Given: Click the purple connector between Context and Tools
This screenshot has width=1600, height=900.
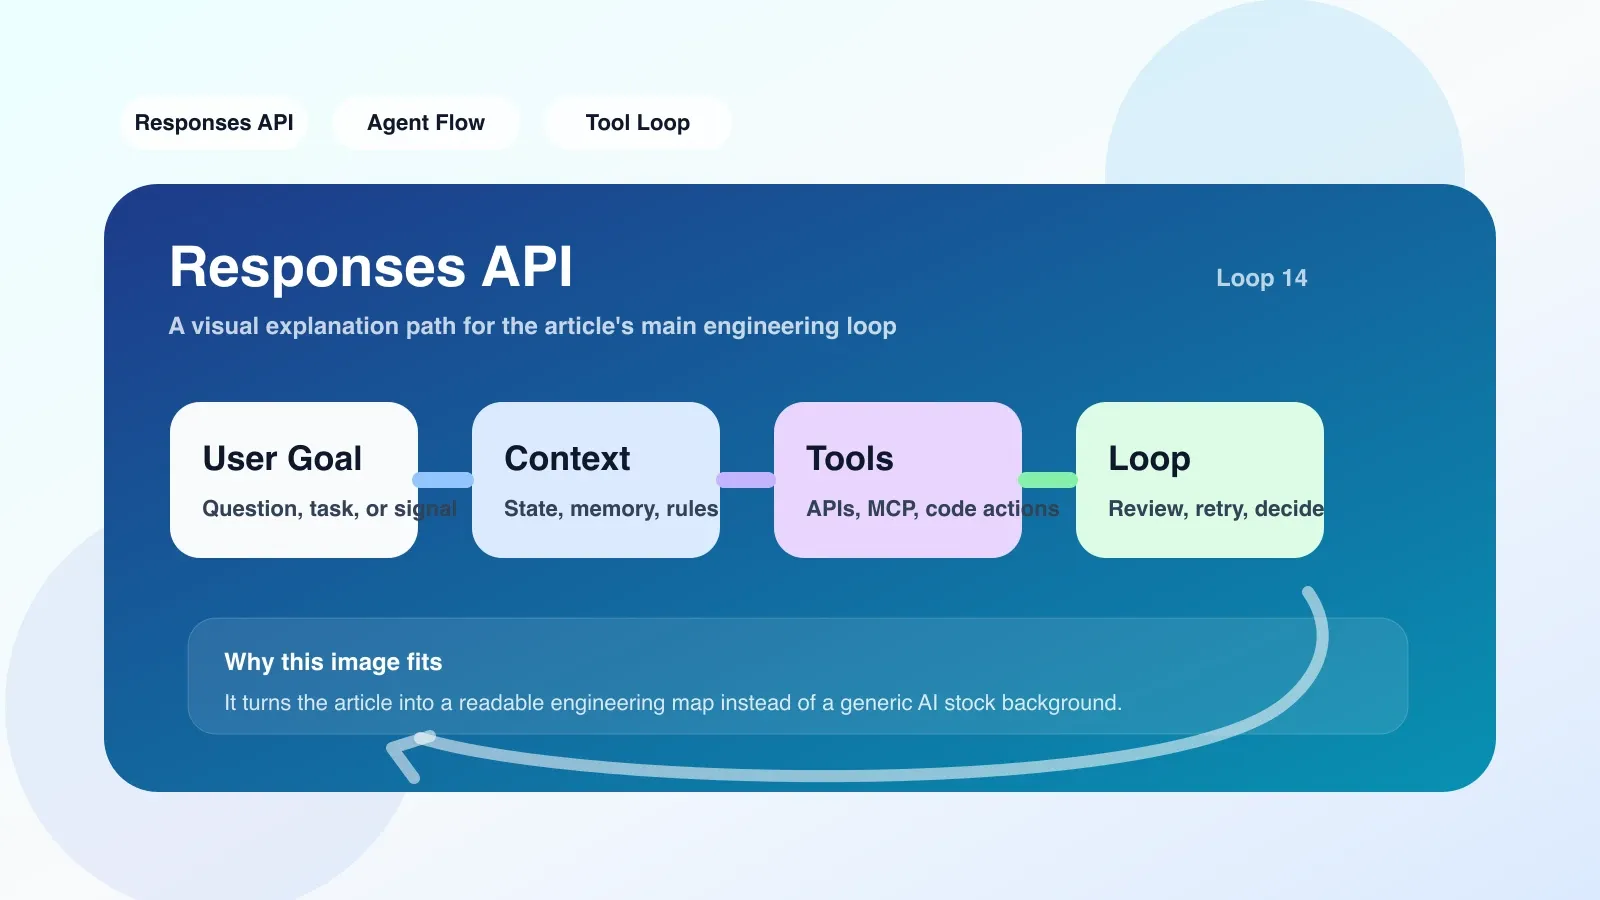Looking at the screenshot, I should [x=746, y=480].
